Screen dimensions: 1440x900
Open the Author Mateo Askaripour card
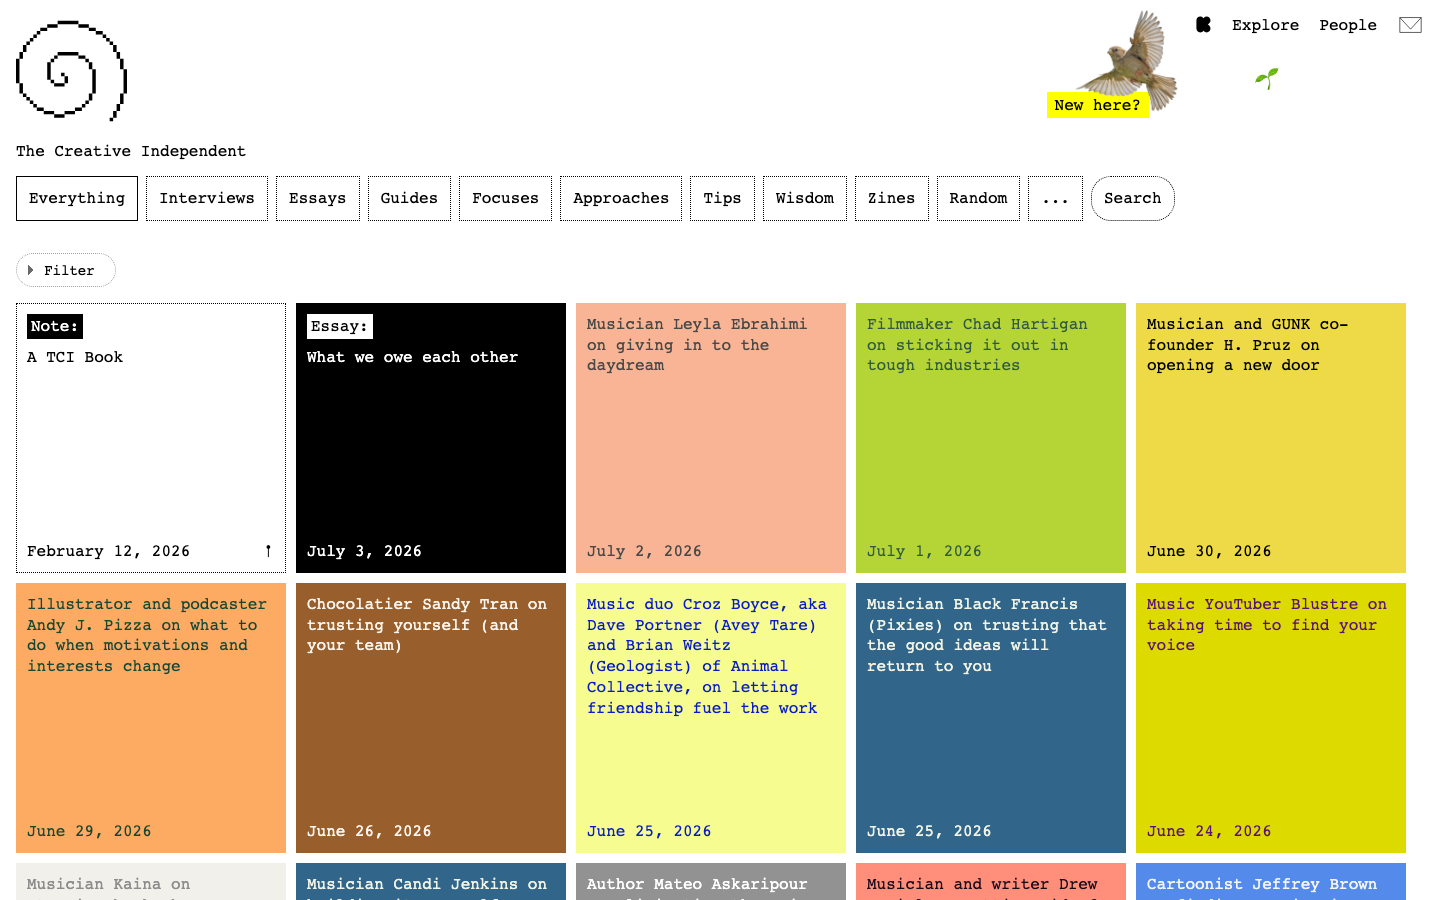[711, 882]
